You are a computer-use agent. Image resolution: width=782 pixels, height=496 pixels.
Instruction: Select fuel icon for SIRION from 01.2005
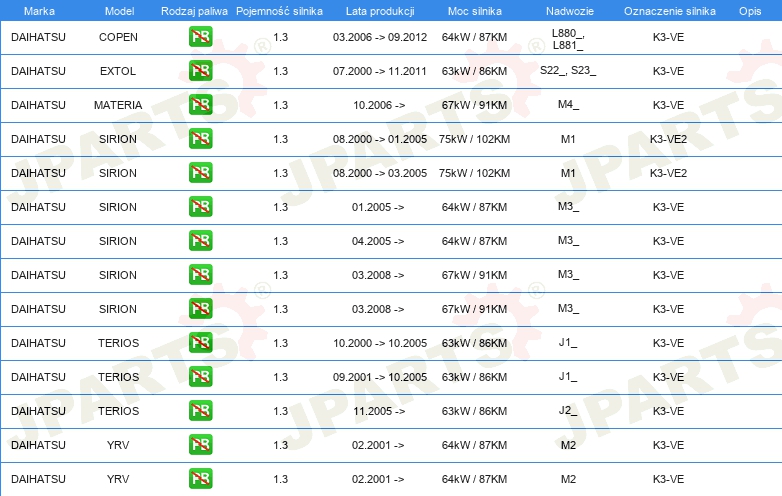(x=200, y=207)
